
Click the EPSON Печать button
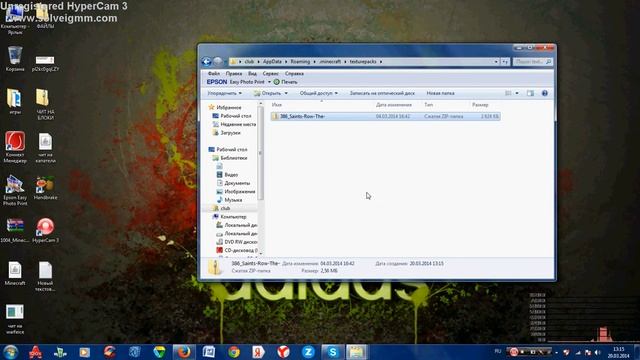(x=285, y=82)
